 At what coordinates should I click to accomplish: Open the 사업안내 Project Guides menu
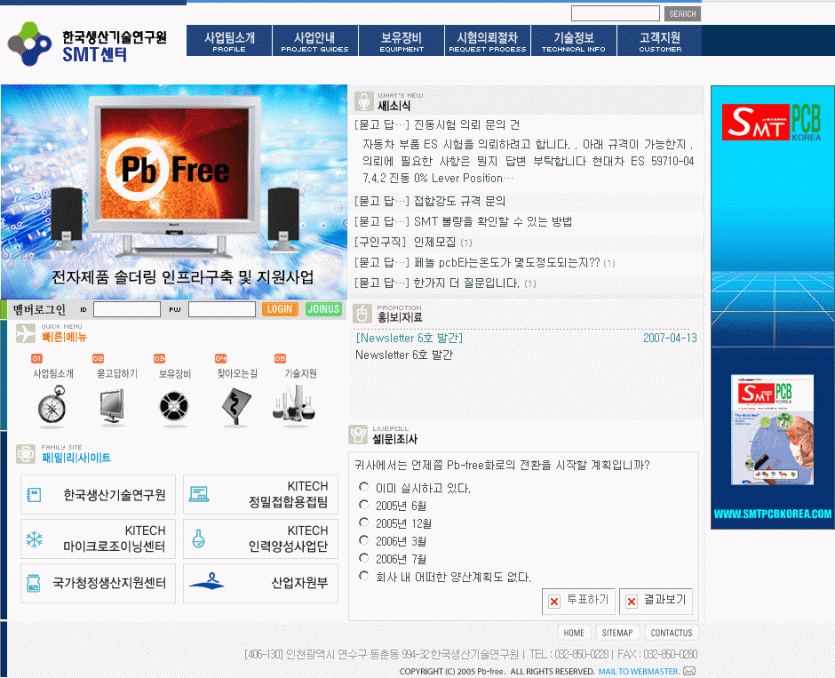tap(315, 41)
